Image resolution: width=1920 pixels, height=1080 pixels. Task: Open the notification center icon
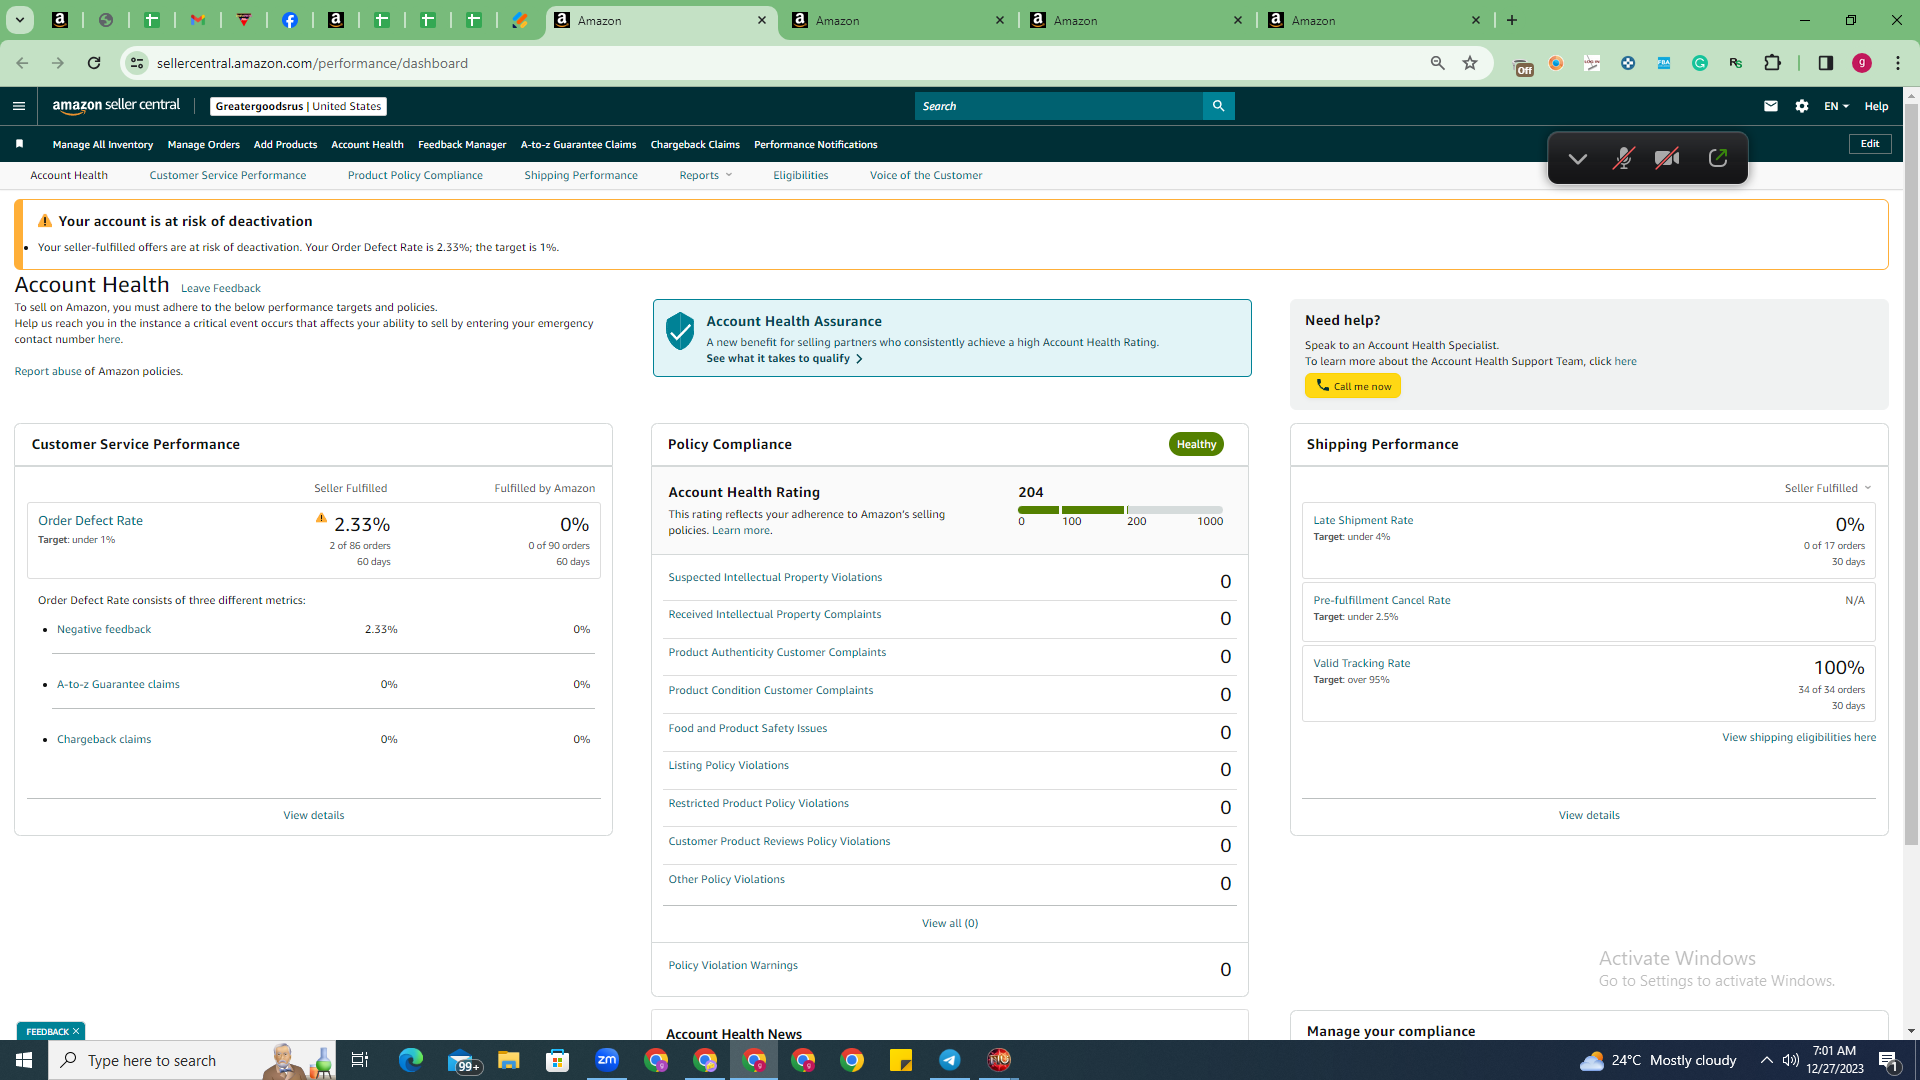click(1889, 1061)
